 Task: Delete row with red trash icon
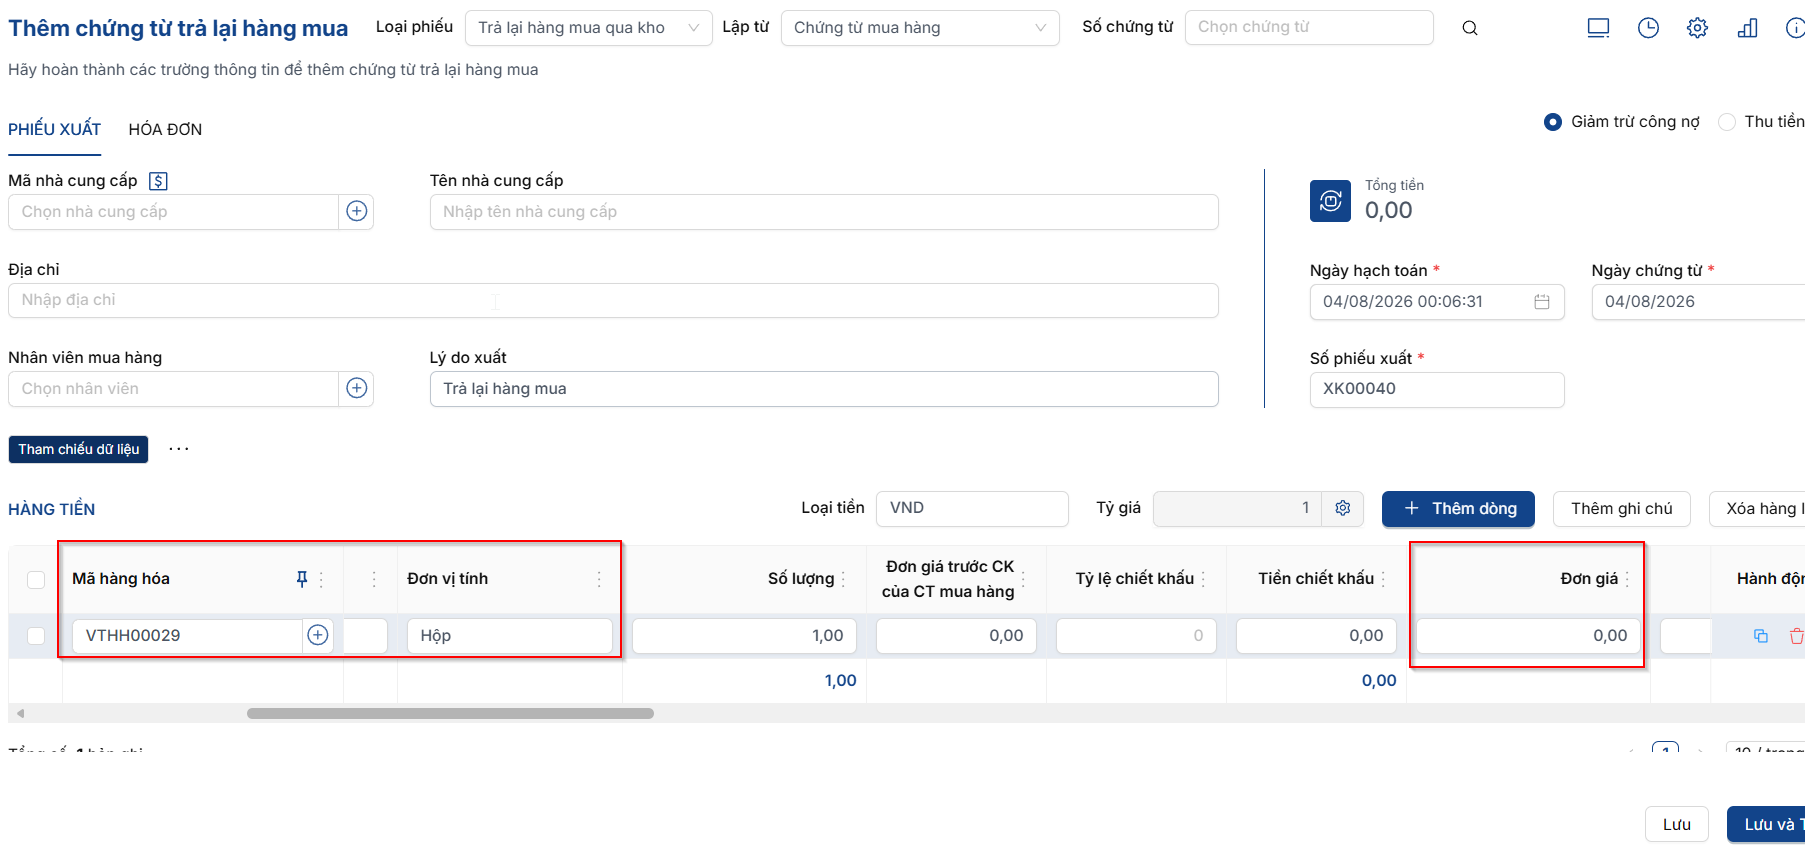click(x=1796, y=636)
